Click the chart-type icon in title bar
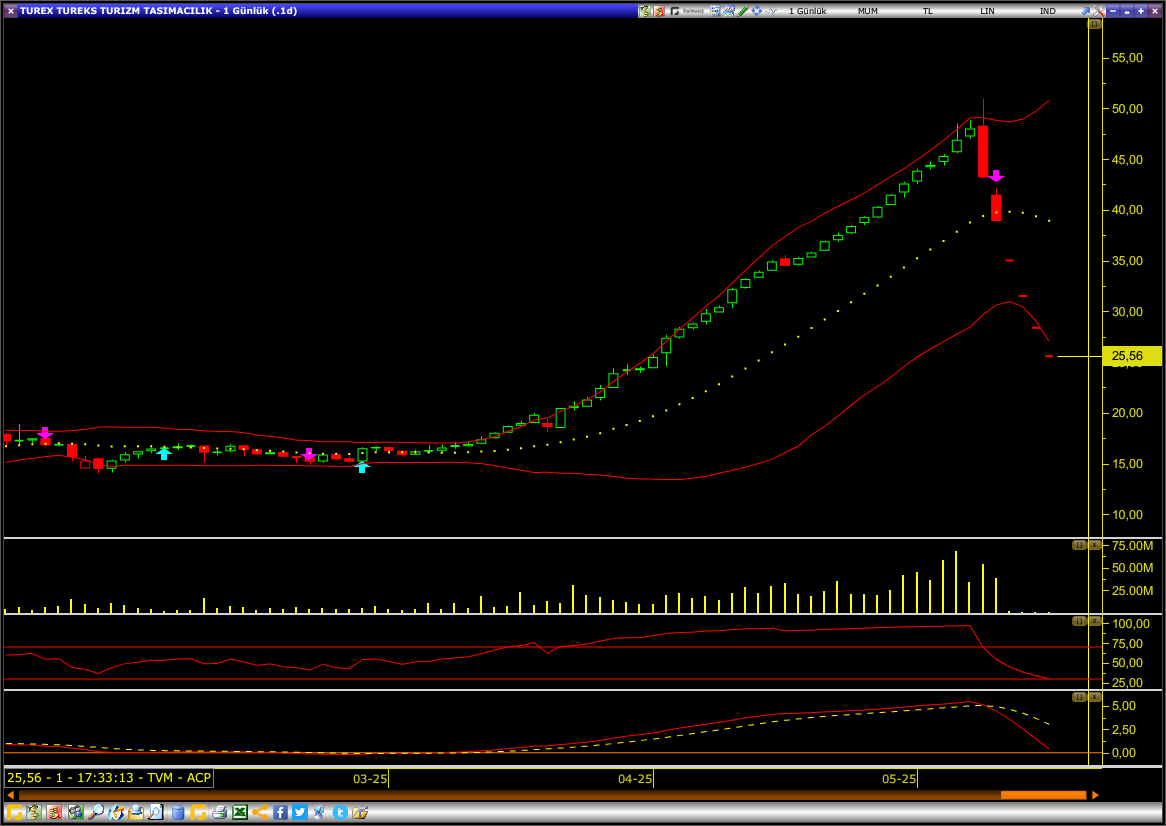Screen dimensions: 1166x826 (729, 11)
